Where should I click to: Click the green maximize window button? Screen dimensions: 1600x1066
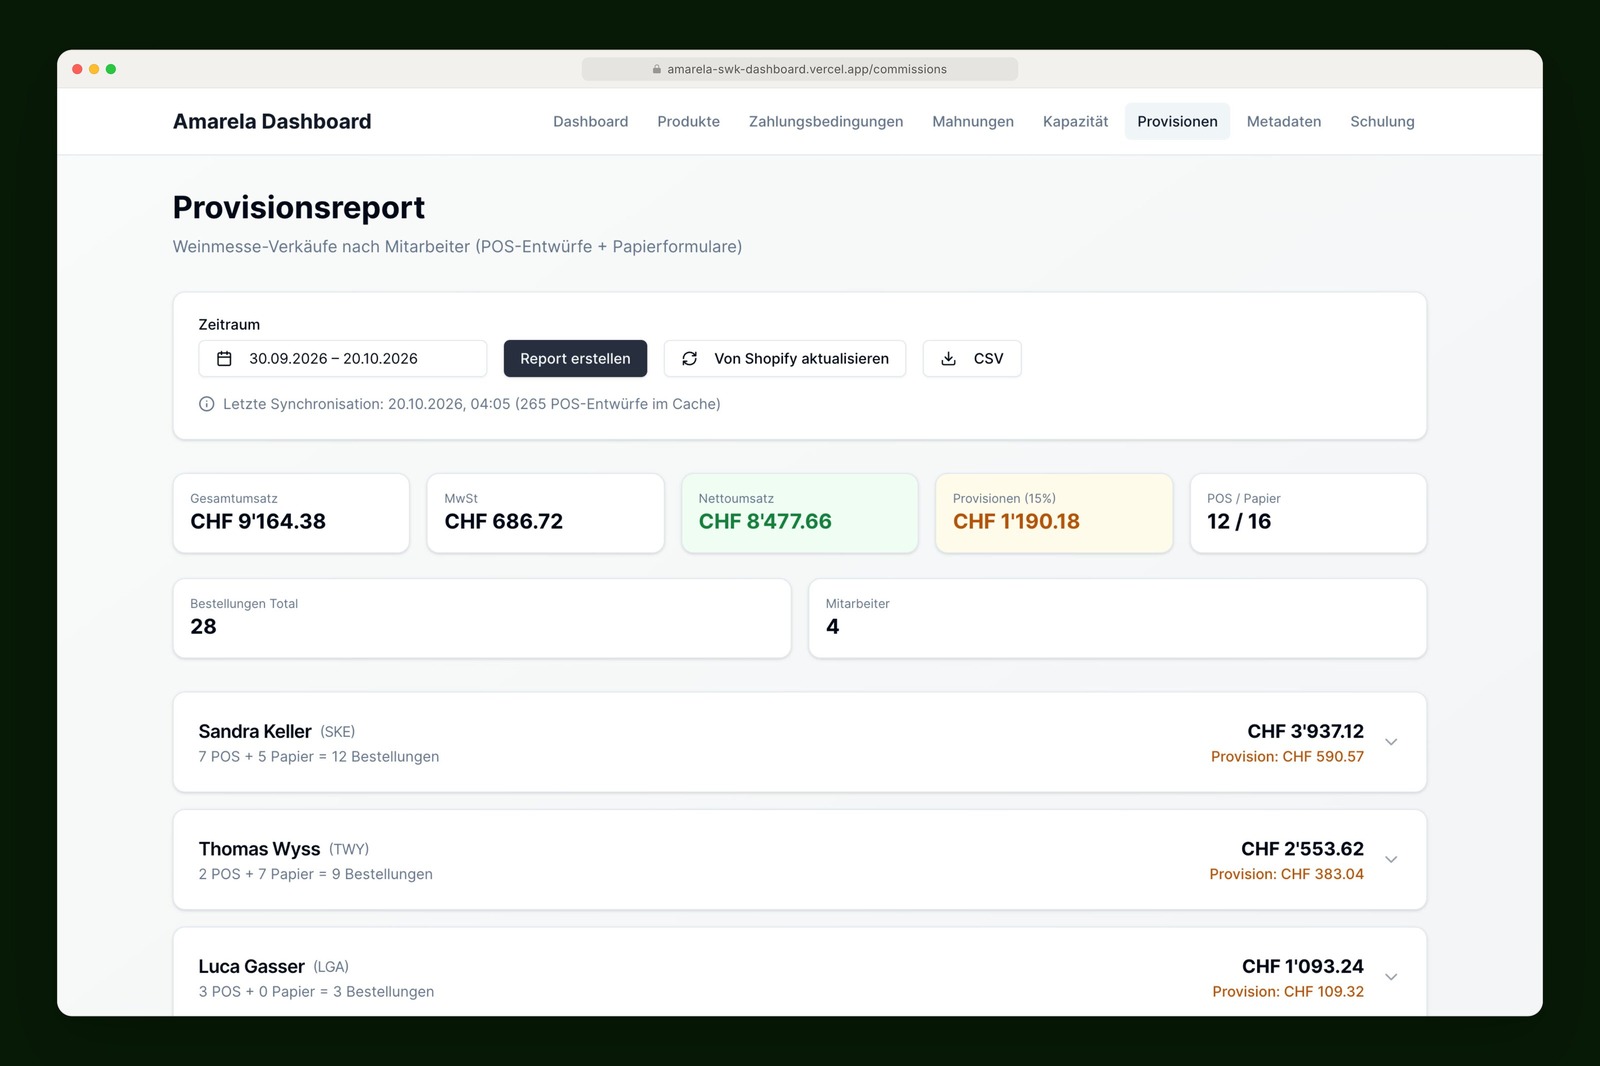pos(111,69)
